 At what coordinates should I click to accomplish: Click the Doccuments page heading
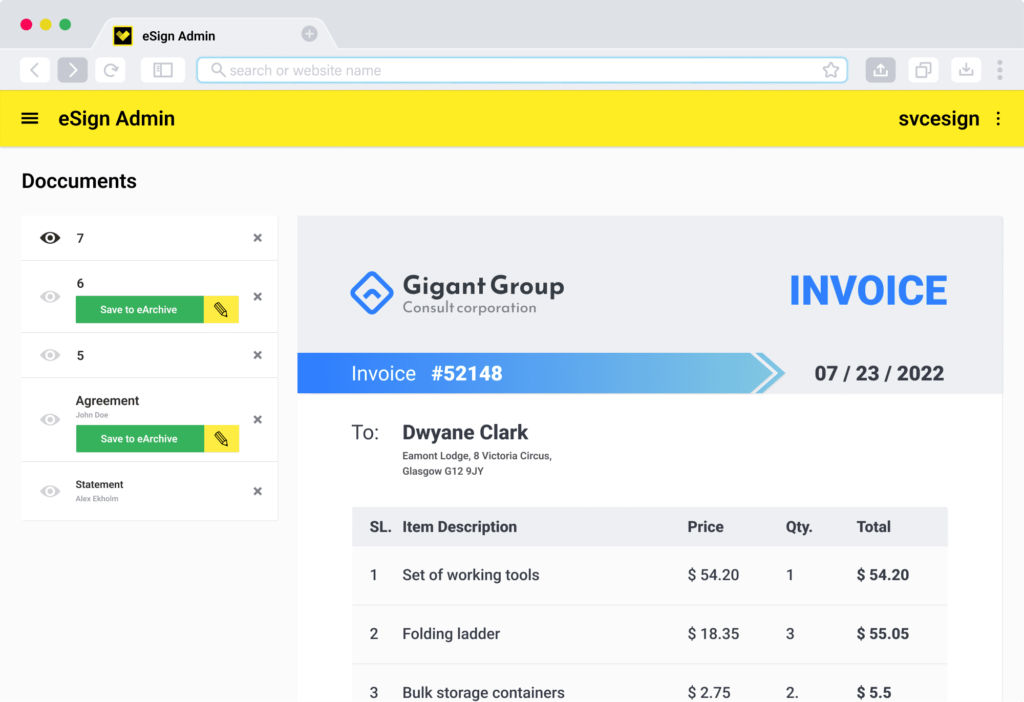(79, 181)
